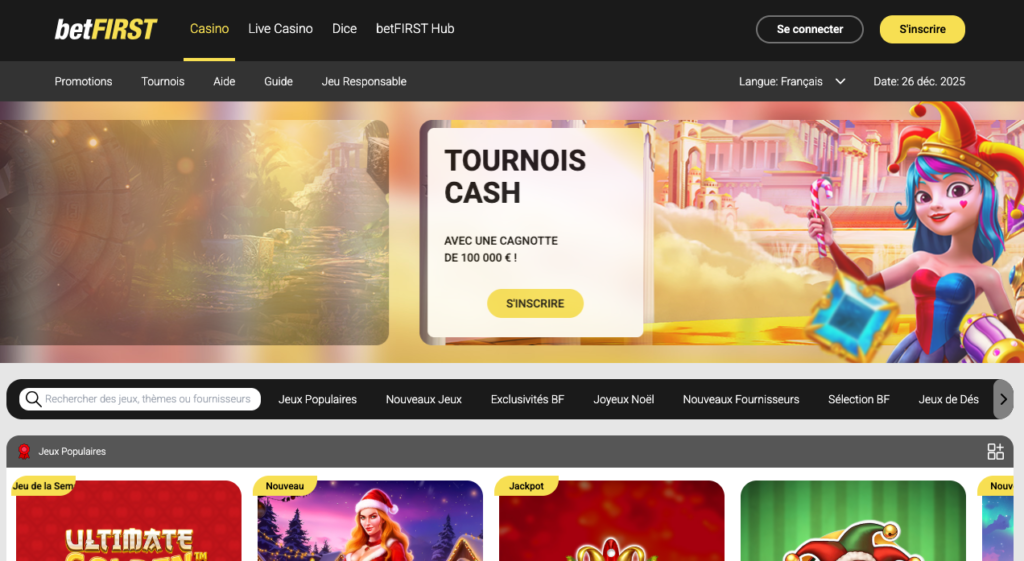Open the grid view icon in Jeux Populaires
The width and height of the screenshot is (1024, 561).
tap(995, 451)
